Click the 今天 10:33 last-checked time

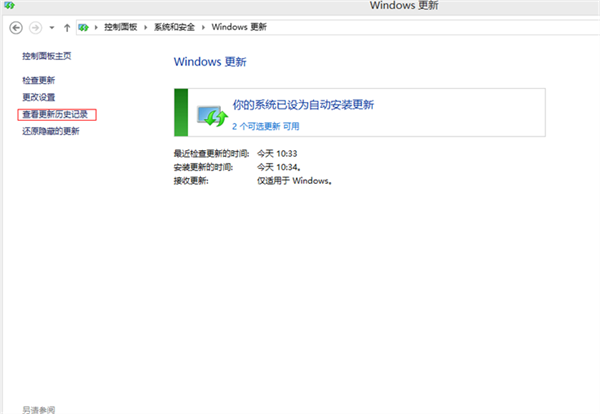(277, 154)
